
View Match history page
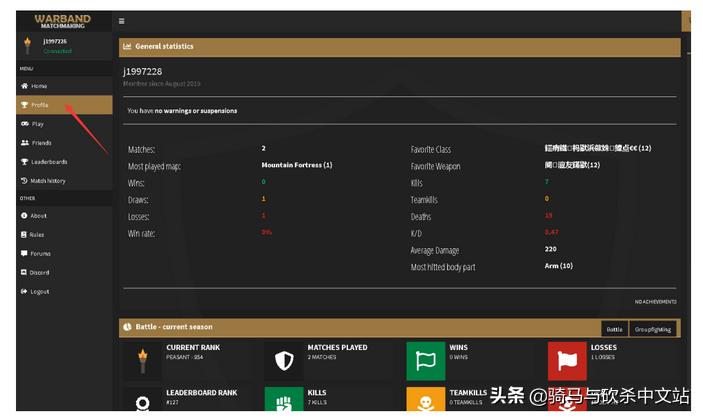[47, 181]
